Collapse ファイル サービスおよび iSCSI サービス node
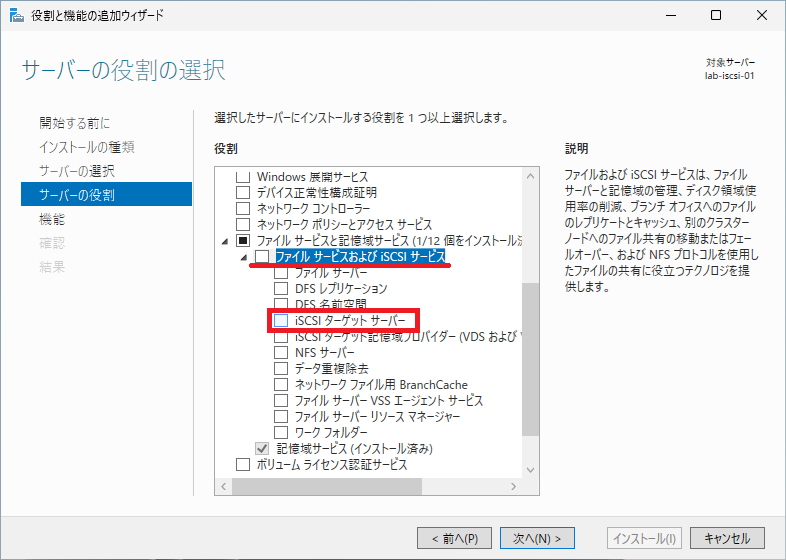 [244, 257]
